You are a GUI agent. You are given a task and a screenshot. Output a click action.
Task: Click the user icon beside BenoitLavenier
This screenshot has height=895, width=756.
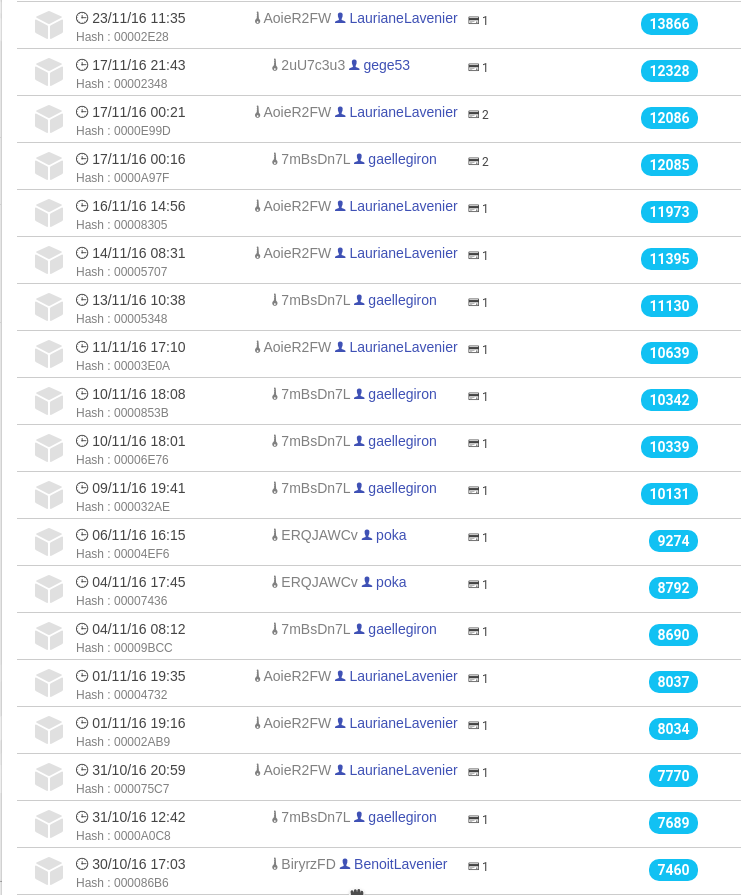345,864
